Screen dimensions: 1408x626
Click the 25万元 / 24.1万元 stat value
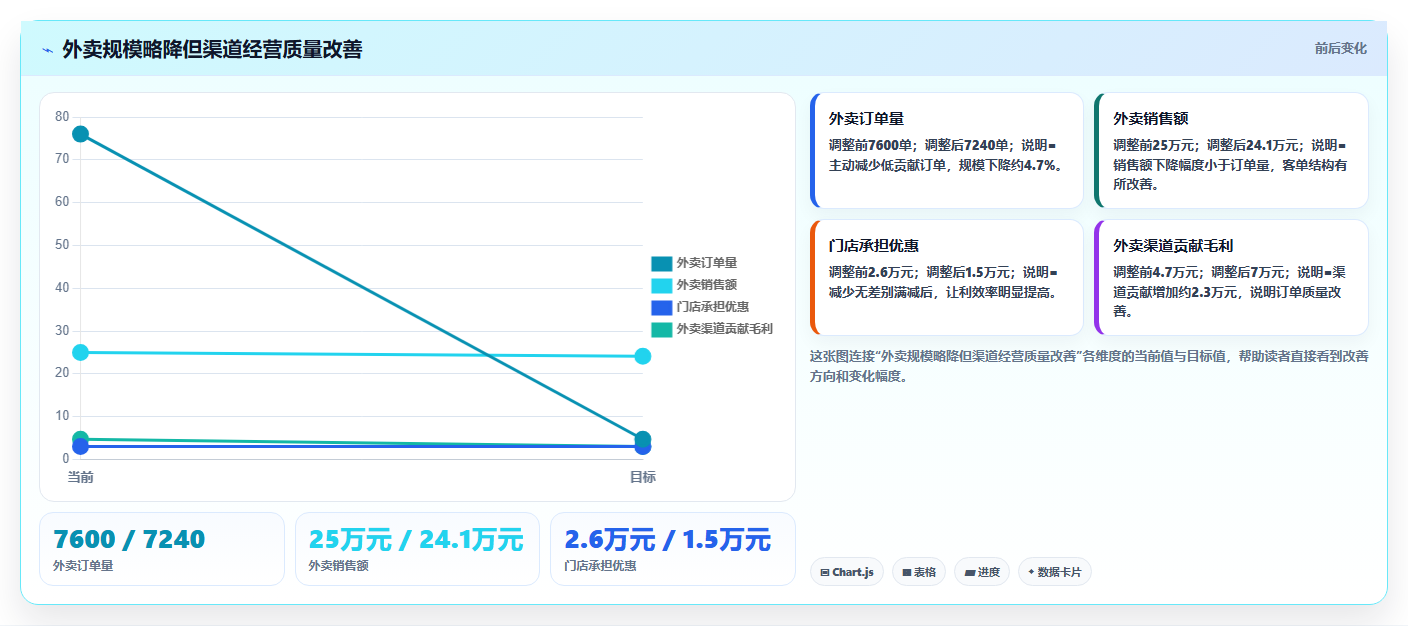[x=416, y=540]
